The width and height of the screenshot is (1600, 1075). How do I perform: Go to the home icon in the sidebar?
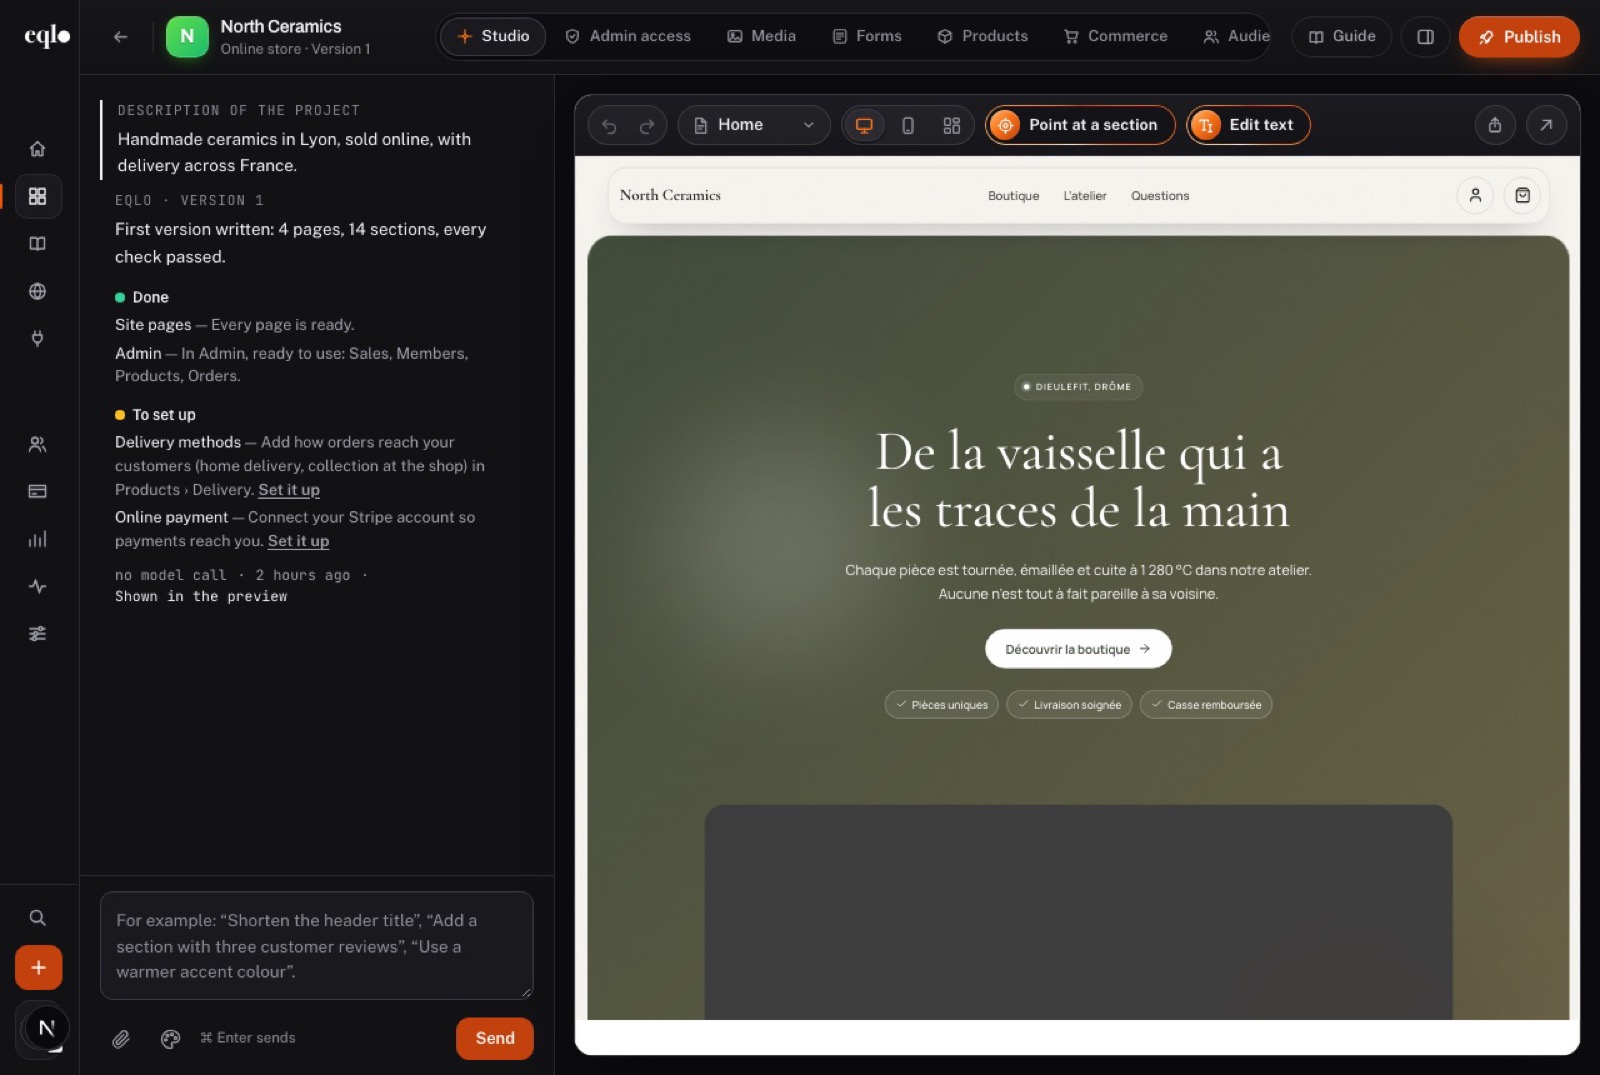pyautogui.click(x=37, y=149)
